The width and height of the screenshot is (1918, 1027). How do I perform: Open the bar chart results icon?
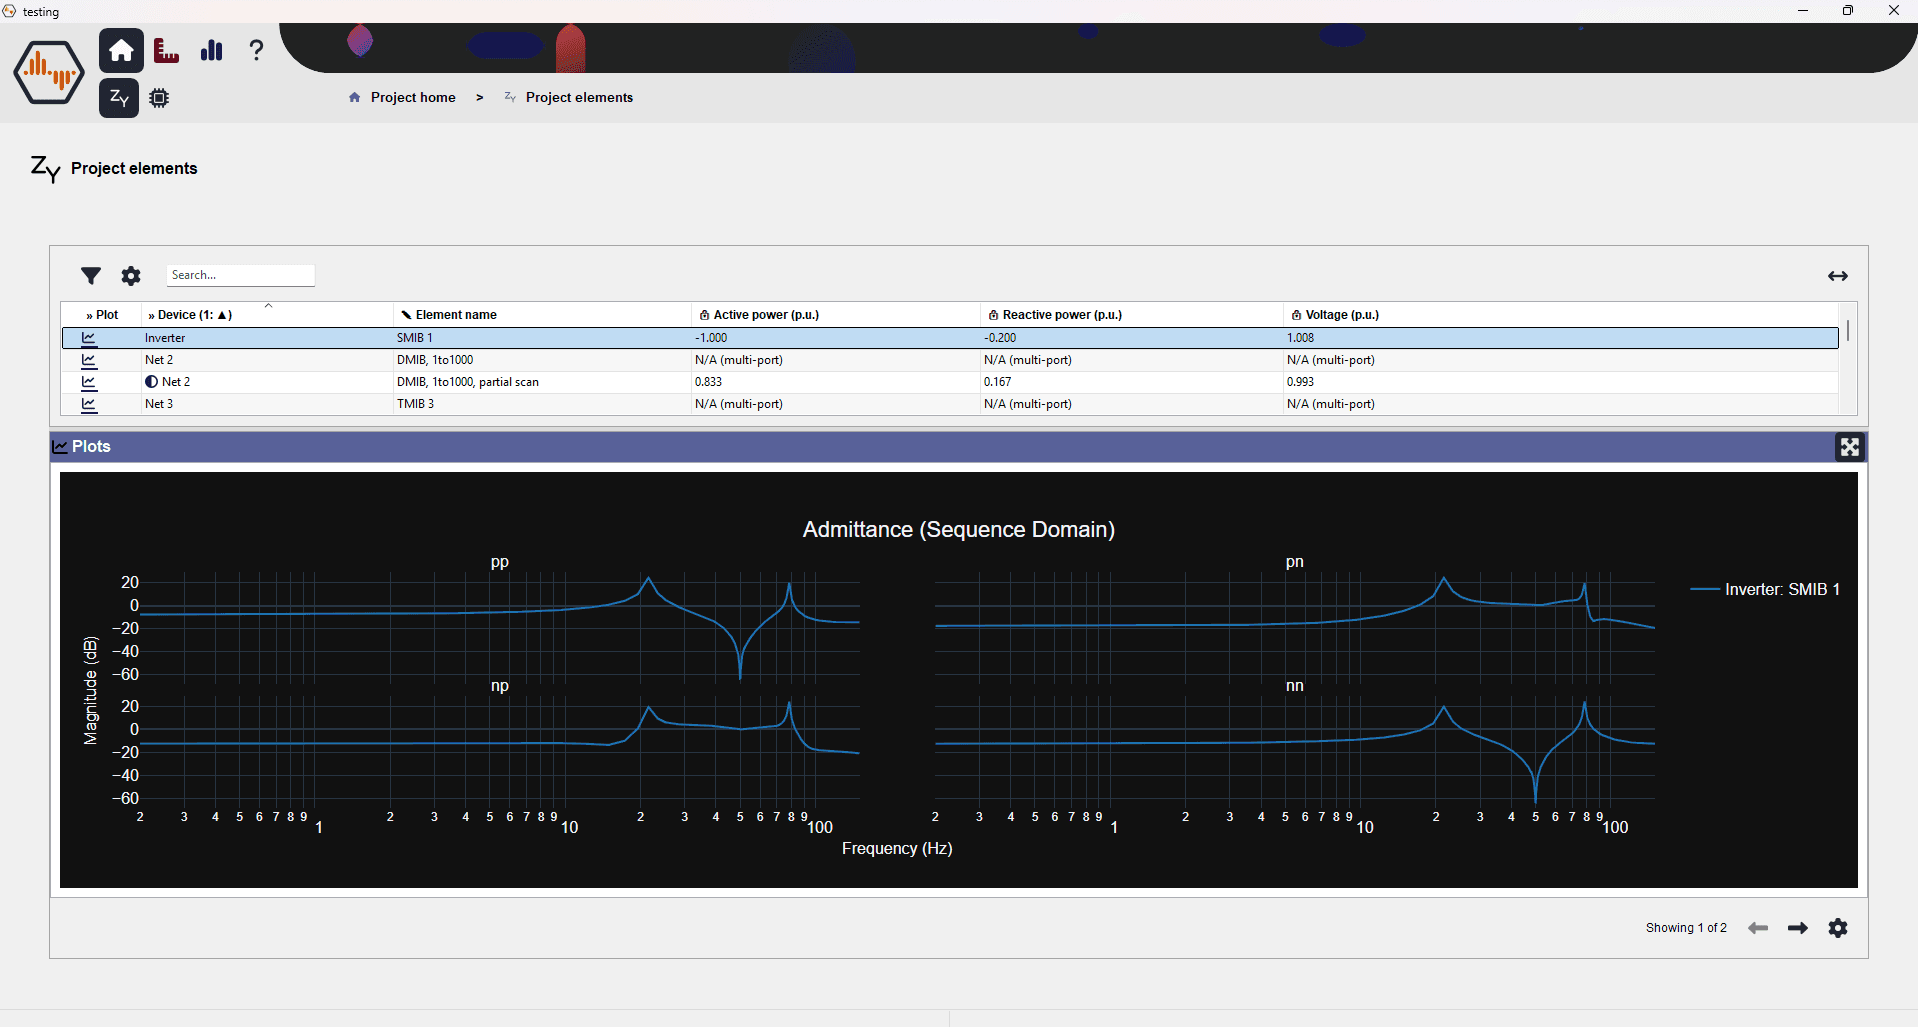[211, 50]
